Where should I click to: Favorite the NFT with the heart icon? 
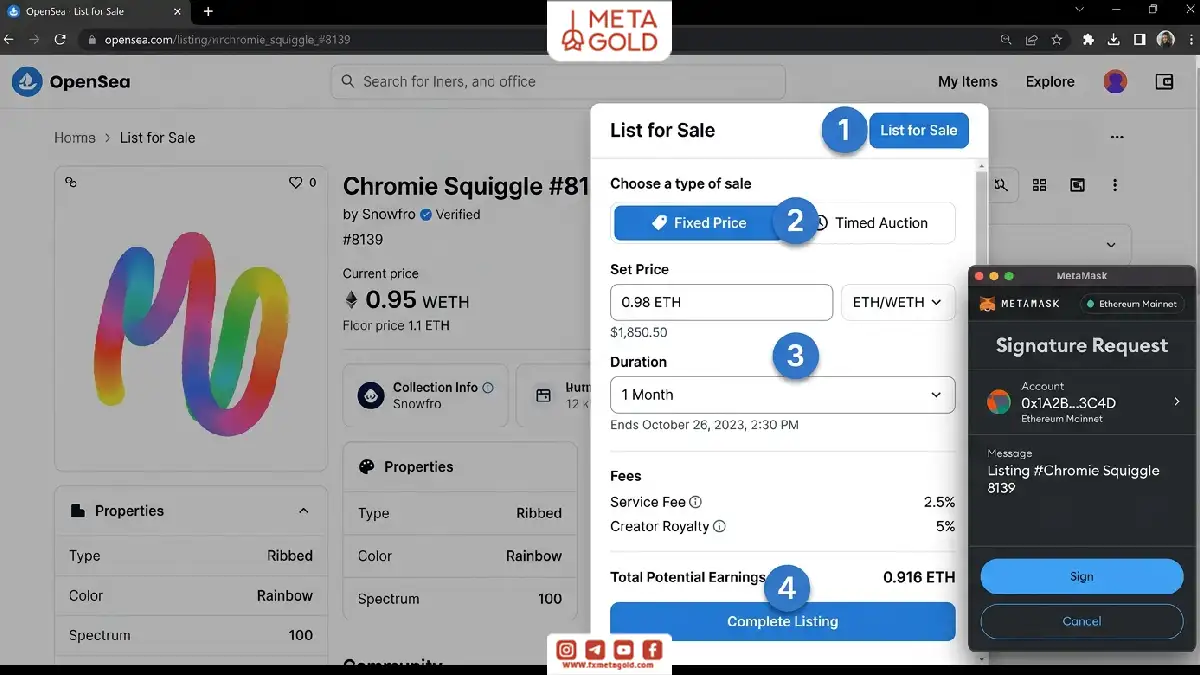295,183
